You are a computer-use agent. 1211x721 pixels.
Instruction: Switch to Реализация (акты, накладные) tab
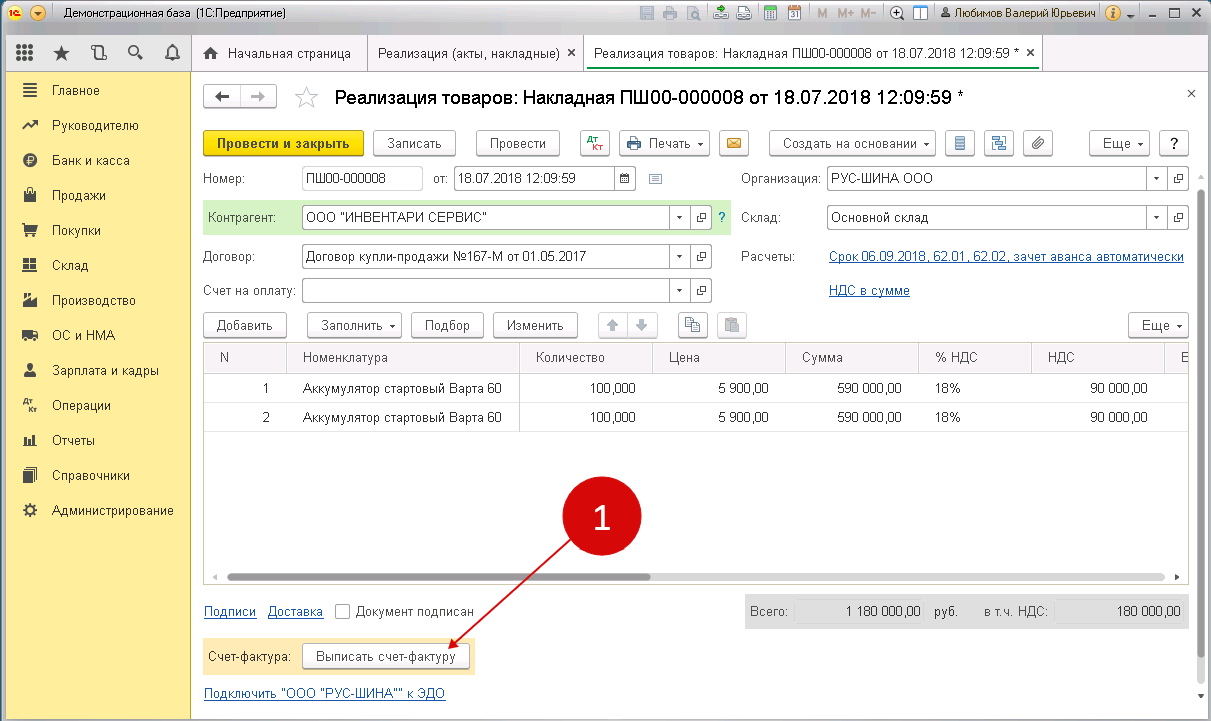[x=469, y=53]
